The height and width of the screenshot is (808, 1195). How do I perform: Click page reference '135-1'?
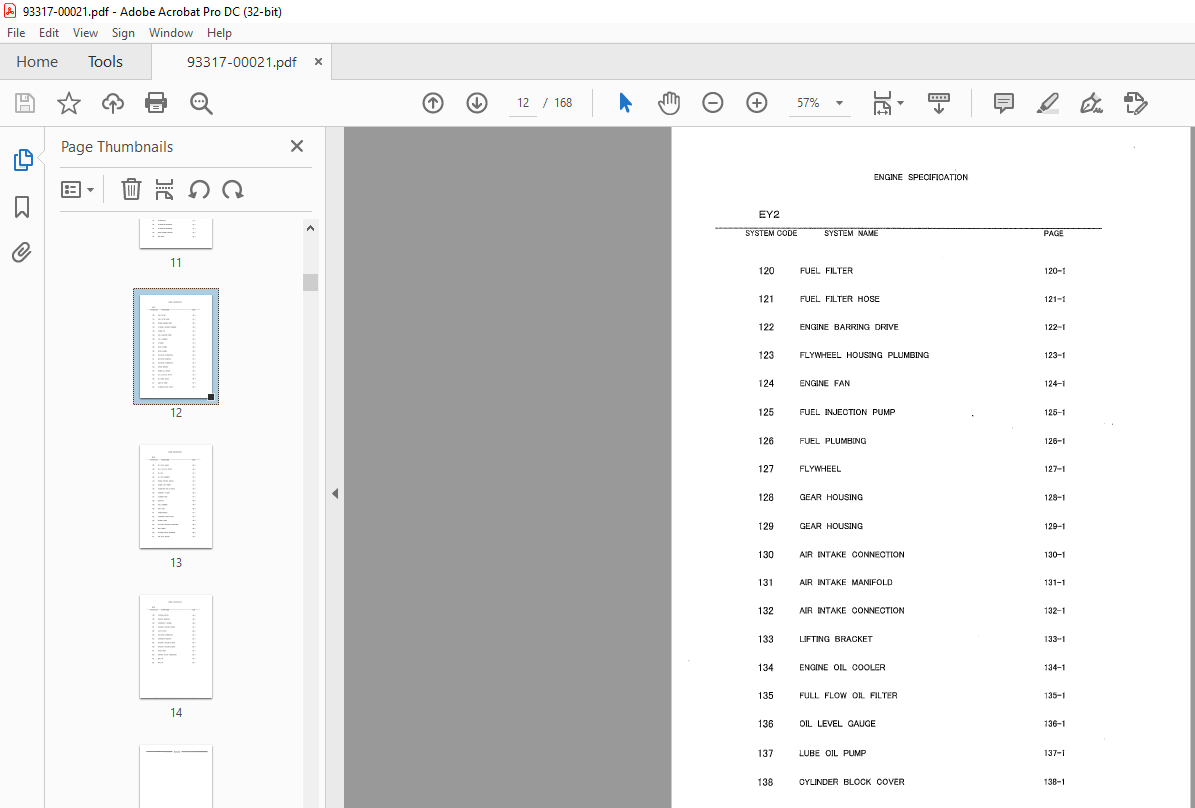[1055, 696]
